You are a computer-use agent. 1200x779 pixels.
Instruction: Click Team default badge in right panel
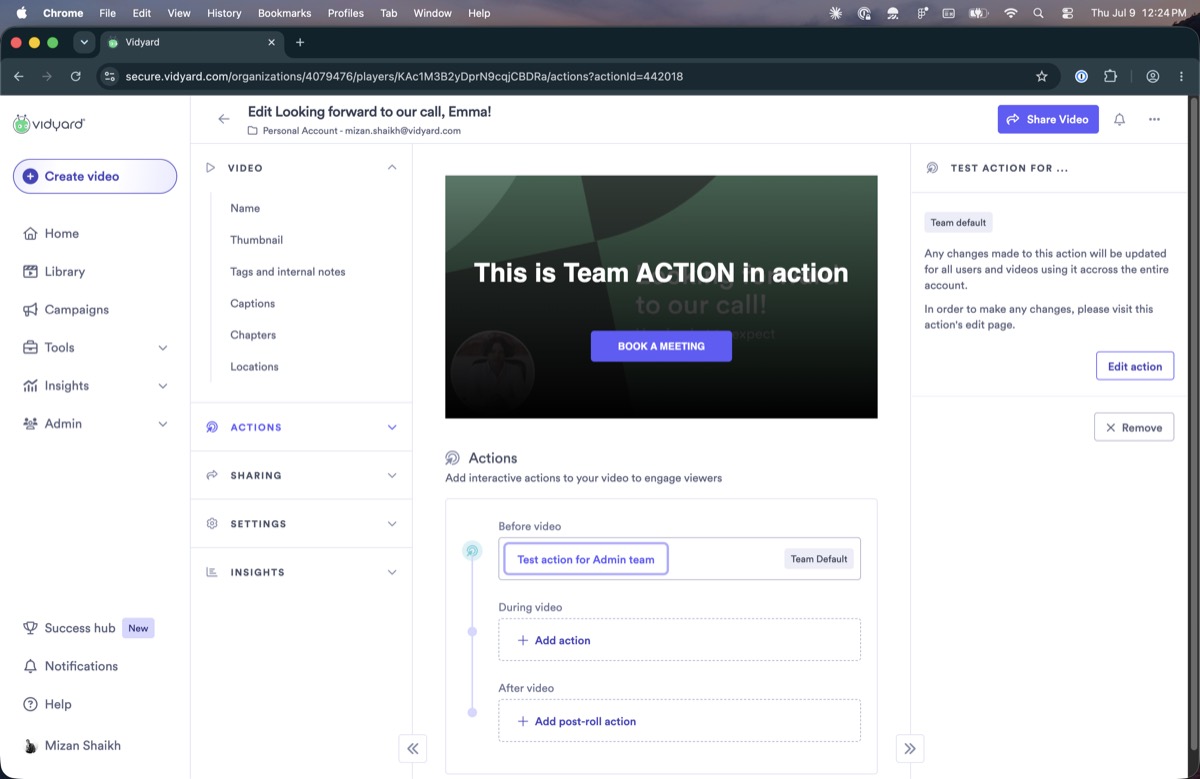pyautogui.click(x=958, y=223)
